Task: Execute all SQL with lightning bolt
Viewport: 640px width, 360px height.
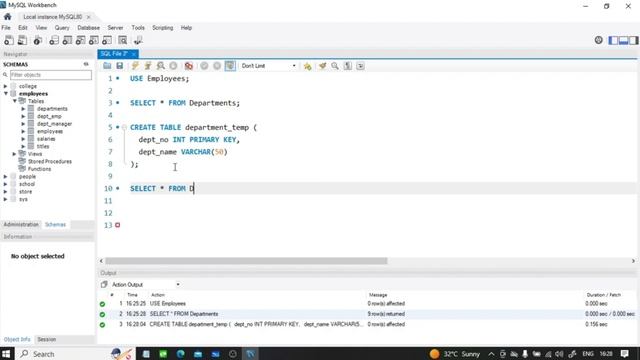Action: 135,66
